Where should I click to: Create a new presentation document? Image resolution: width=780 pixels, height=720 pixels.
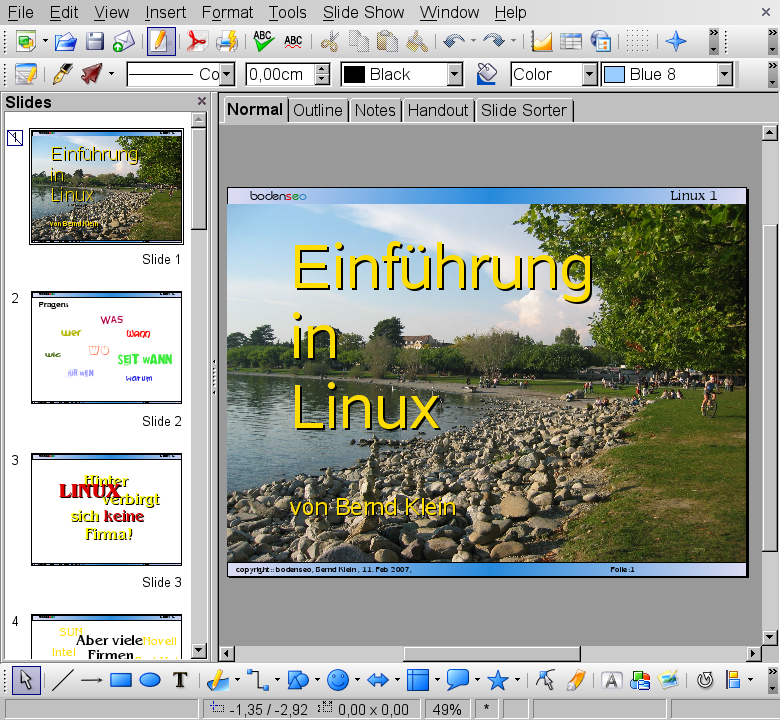[x=26, y=41]
